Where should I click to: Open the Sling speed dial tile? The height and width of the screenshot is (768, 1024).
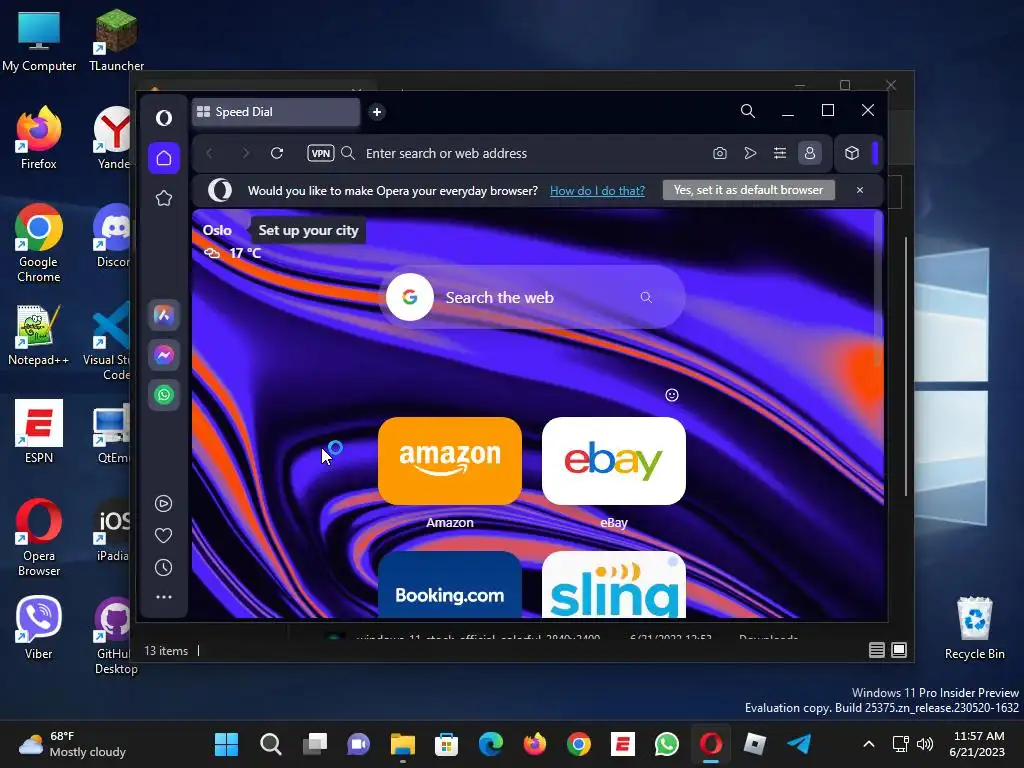click(x=614, y=585)
